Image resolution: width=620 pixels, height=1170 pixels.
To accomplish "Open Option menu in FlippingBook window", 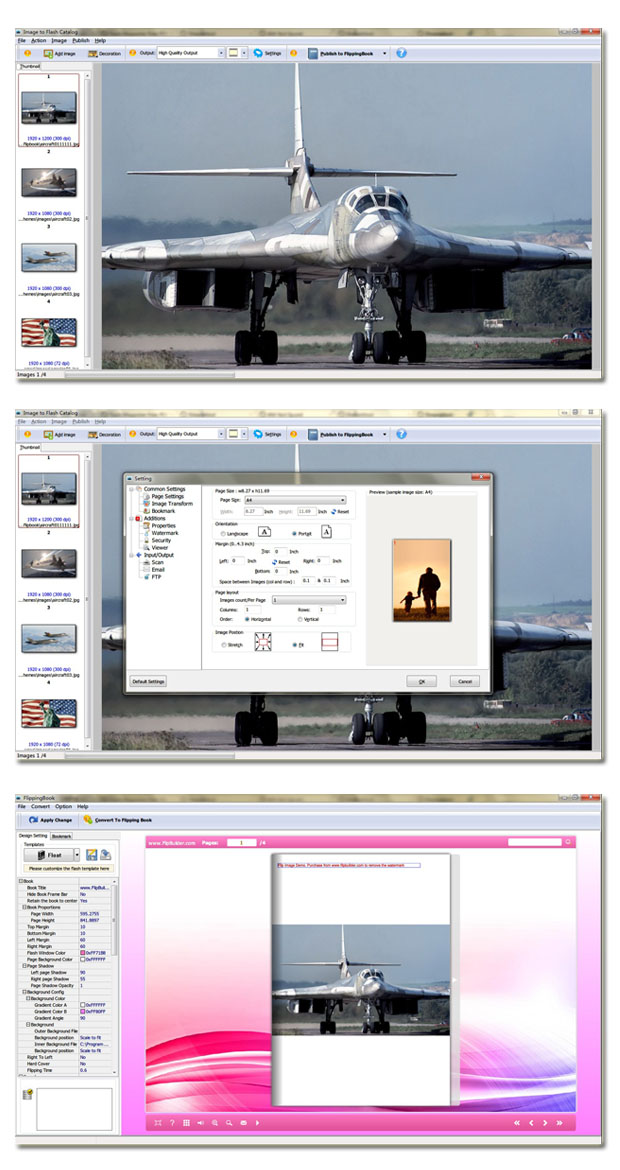I will 63,807.
